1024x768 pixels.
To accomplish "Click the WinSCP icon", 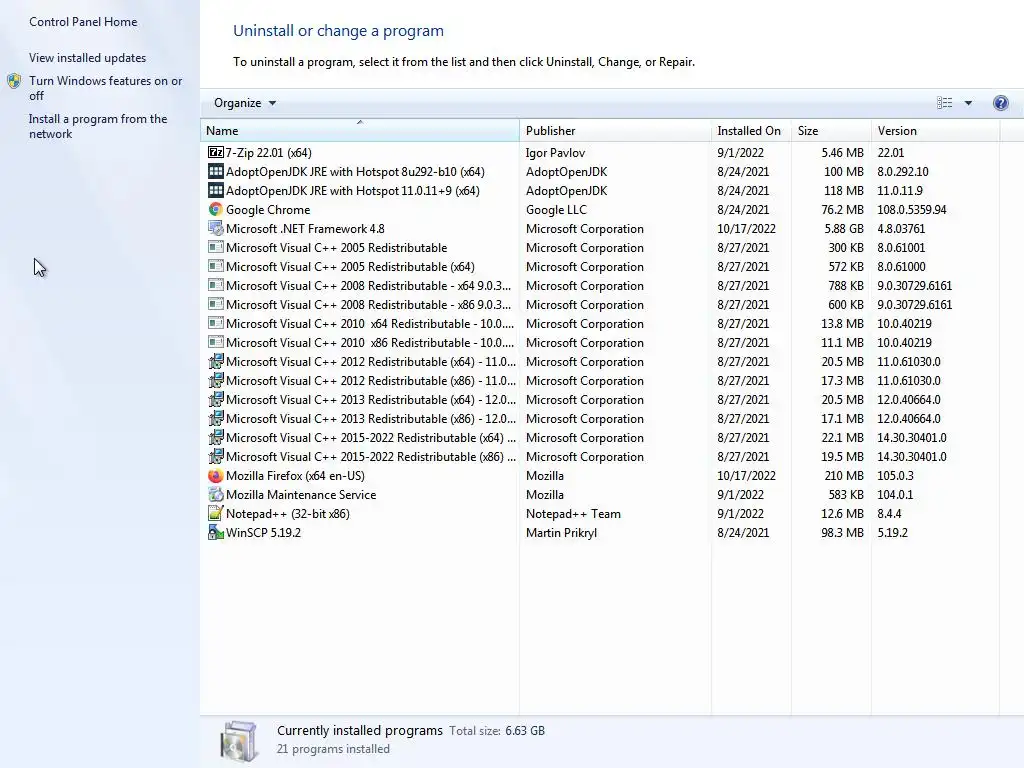I will (x=216, y=532).
